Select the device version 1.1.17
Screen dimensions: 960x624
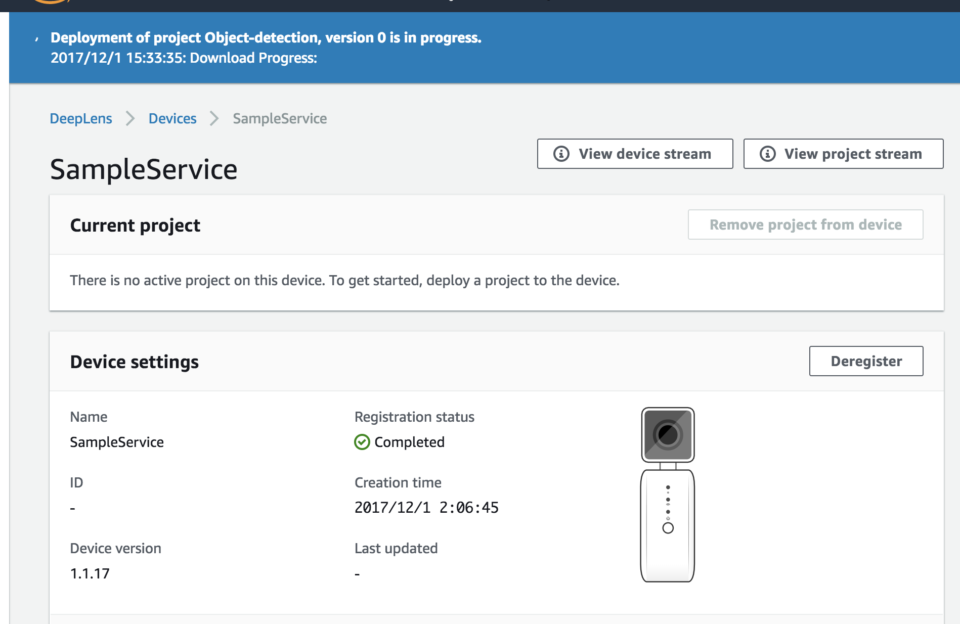pyautogui.click(x=90, y=574)
